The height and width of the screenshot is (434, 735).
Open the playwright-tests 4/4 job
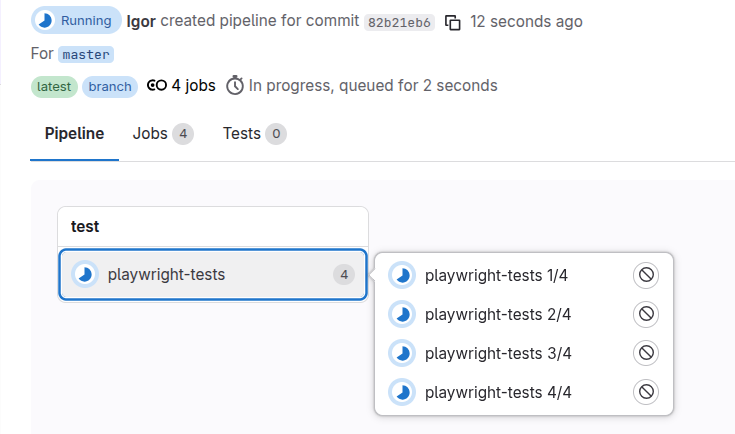tap(498, 392)
